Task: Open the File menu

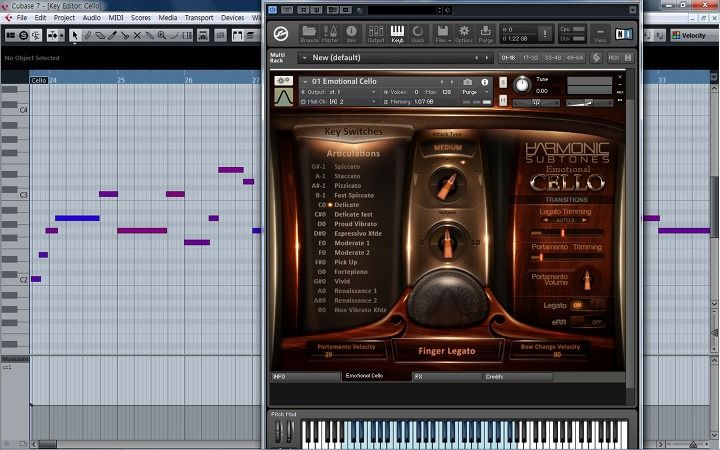Action: tap(22, 17)
